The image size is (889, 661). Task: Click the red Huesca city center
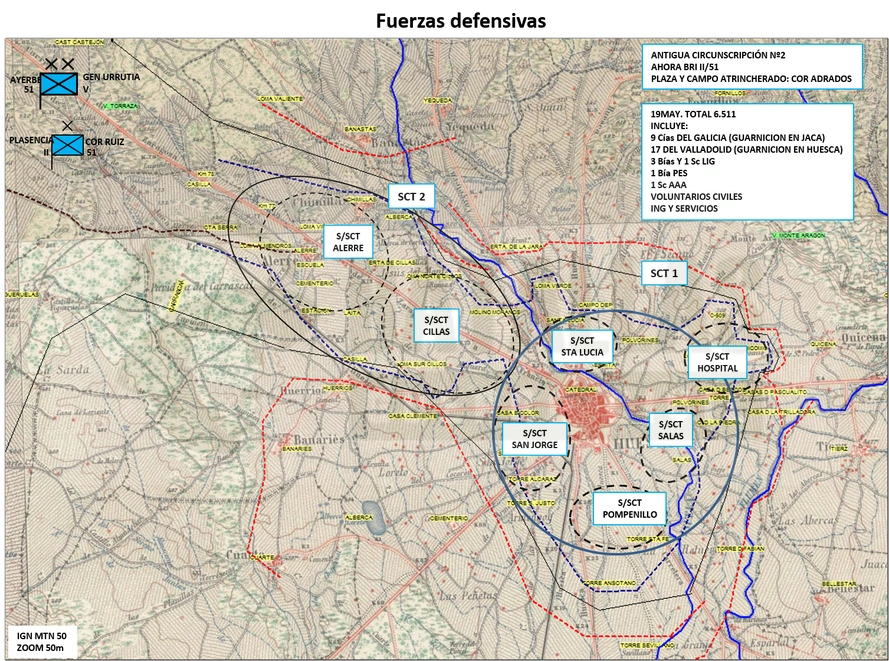click(x=583, y=415)
